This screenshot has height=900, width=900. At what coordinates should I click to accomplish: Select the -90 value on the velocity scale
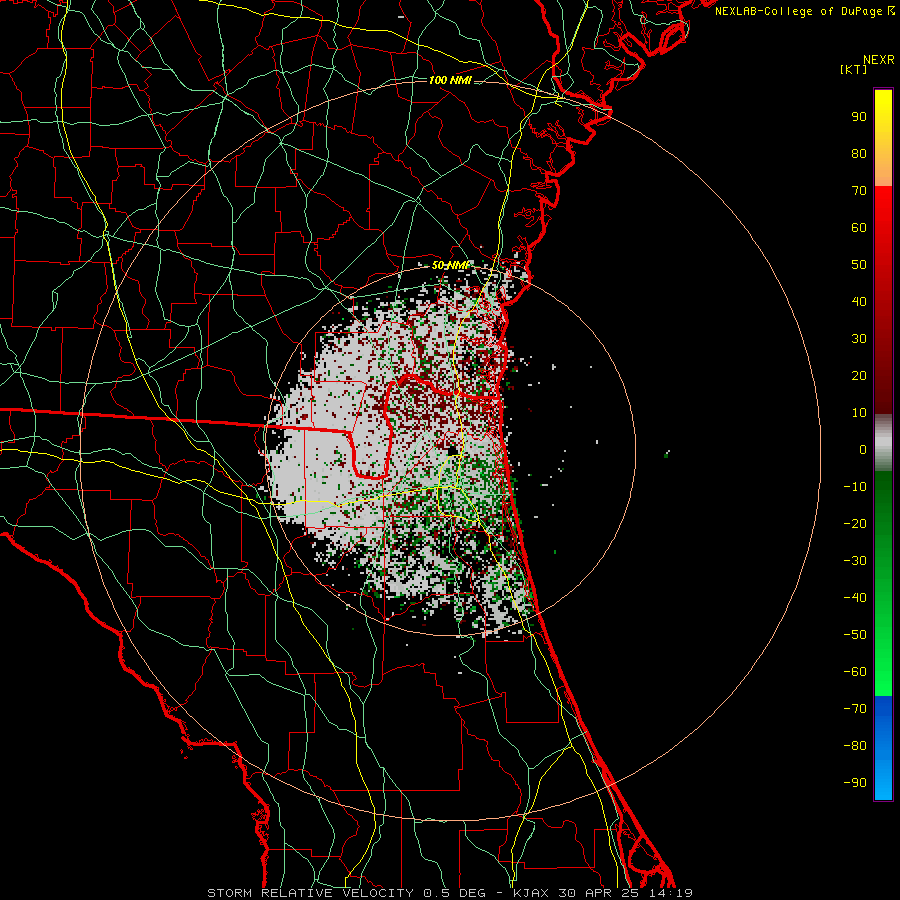(x=855, y=783)
